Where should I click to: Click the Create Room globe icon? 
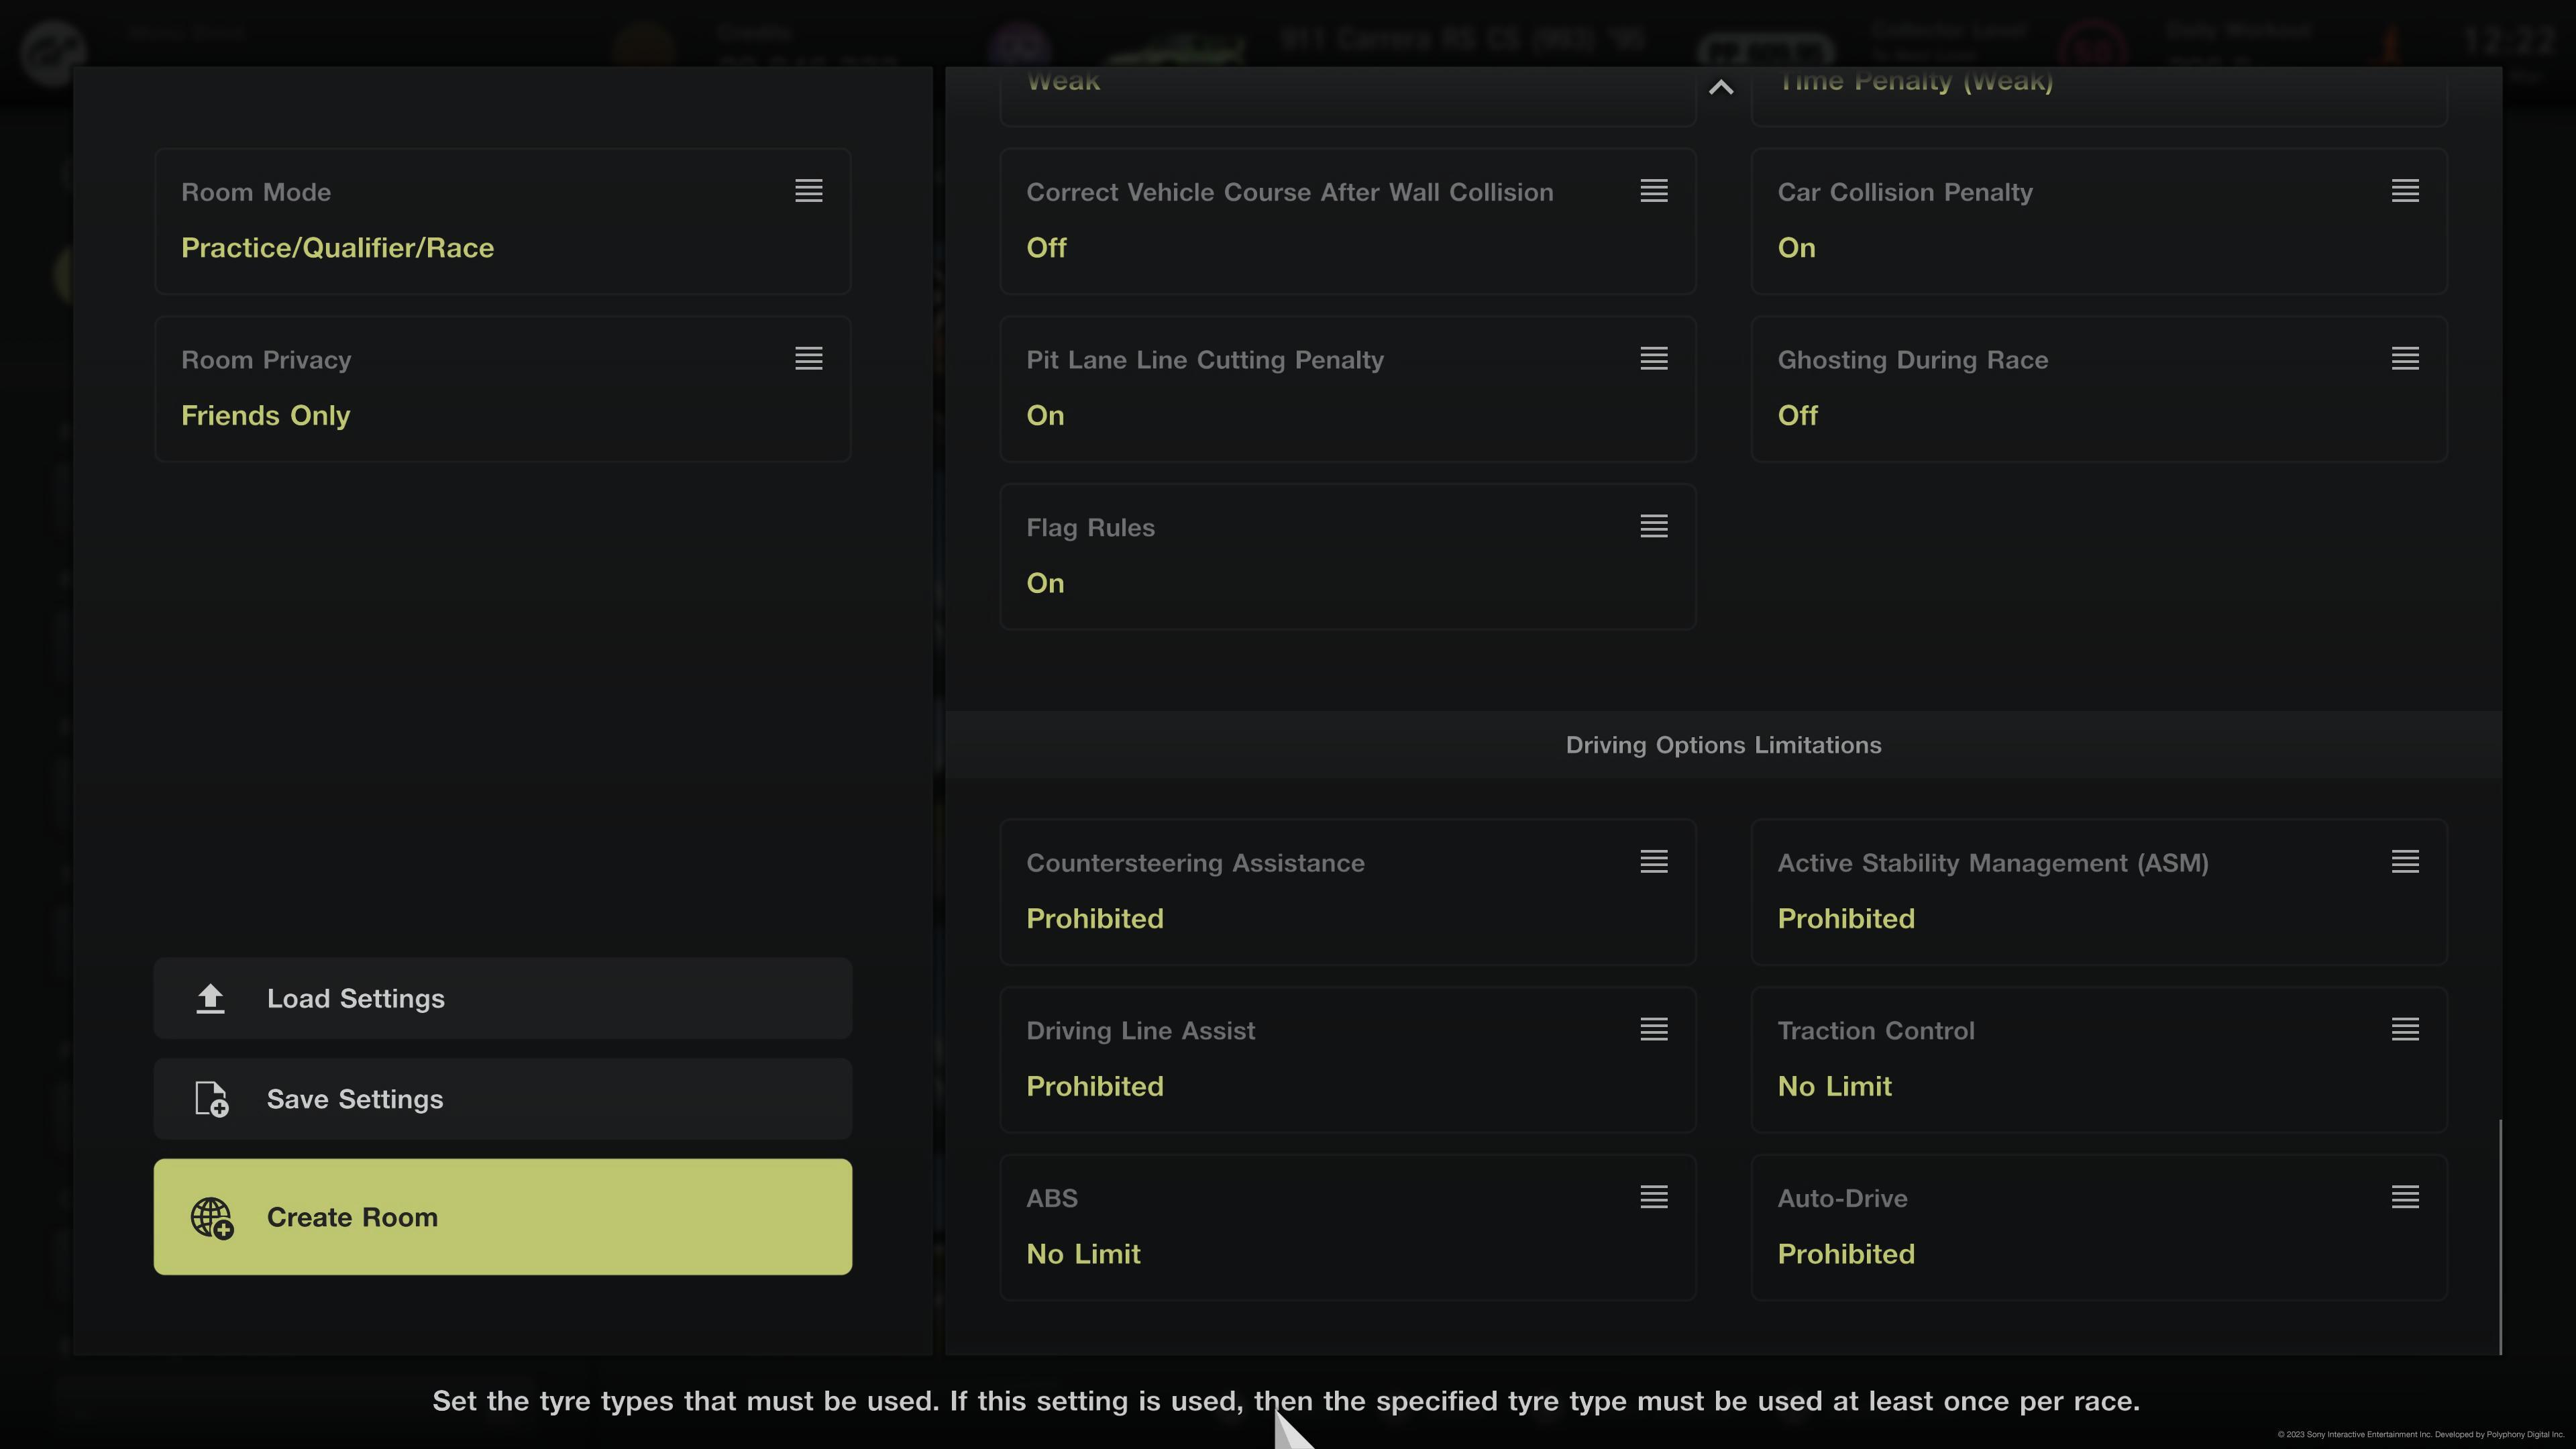pyautogui.click(x=212, y=1217)
